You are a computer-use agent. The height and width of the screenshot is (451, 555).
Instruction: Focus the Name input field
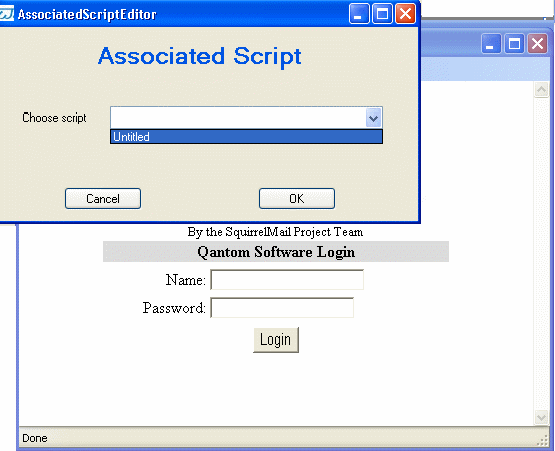pyautogui.click(x=287, y=280)
